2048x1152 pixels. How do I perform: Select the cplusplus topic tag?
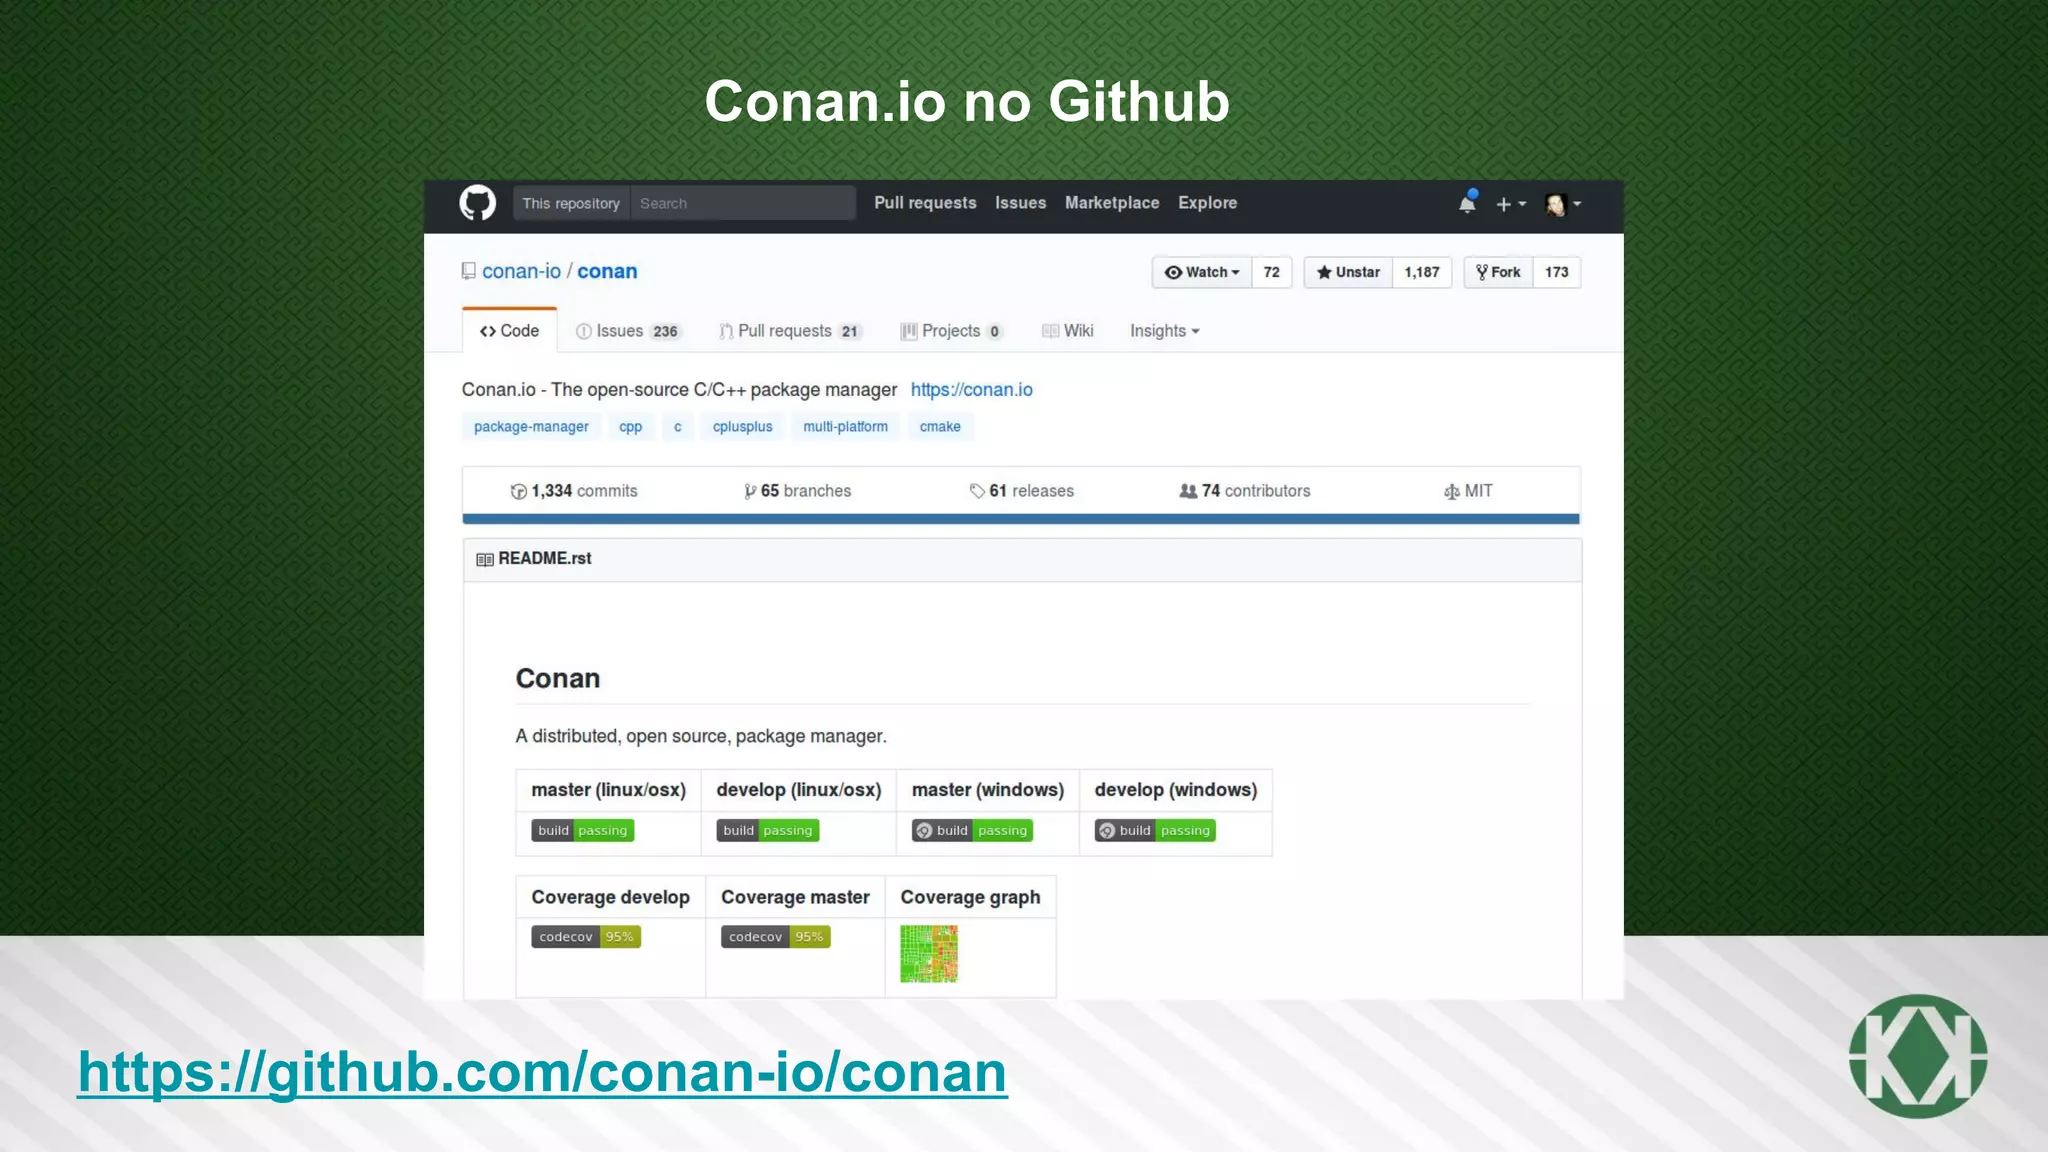(x=742, y=427)
